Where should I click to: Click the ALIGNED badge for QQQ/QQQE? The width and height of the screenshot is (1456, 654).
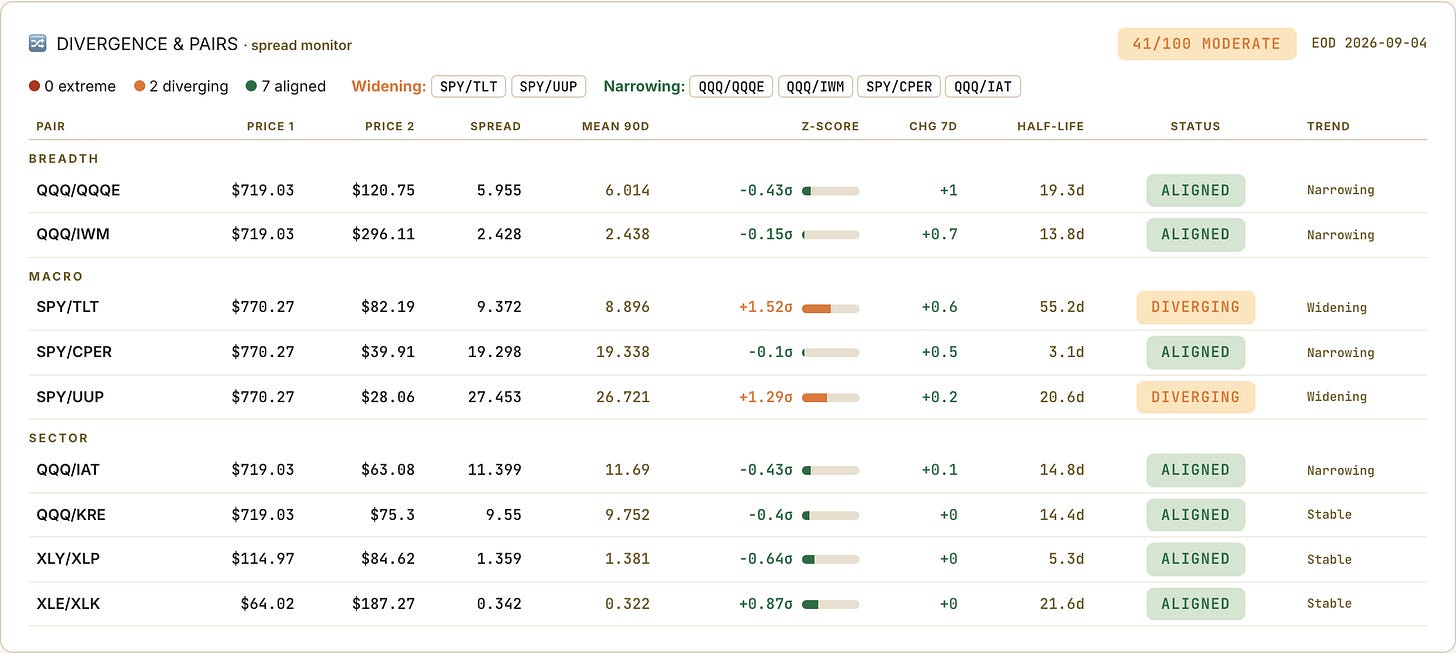(1195, 190)
